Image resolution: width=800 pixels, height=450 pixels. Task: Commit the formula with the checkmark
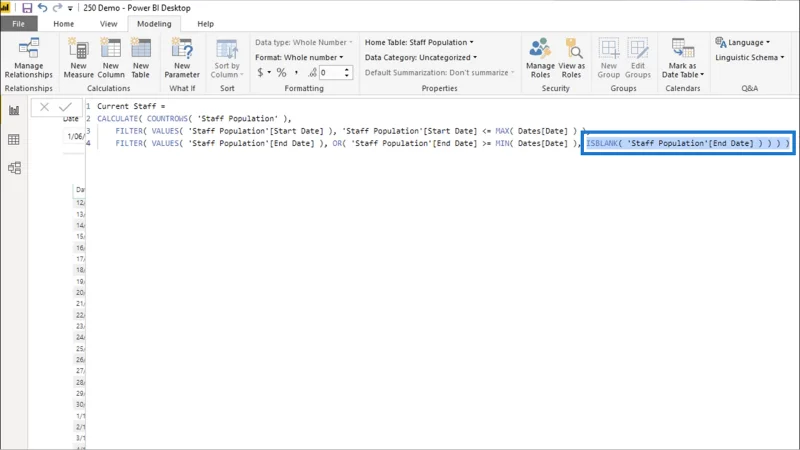(65, 107)
